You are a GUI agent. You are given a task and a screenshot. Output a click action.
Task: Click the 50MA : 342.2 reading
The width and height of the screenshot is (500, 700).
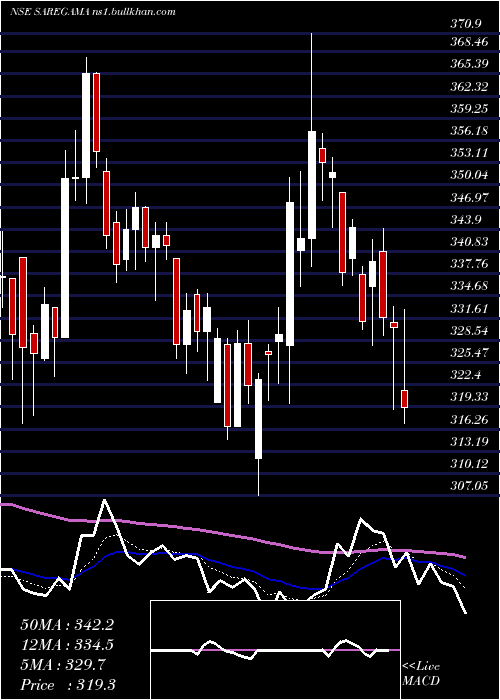(67, 625)
